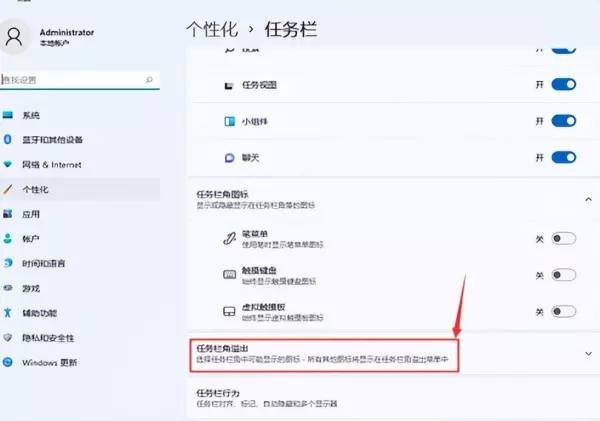
Task: Click the 笔菜单 label text
Action: pos(254,233)
